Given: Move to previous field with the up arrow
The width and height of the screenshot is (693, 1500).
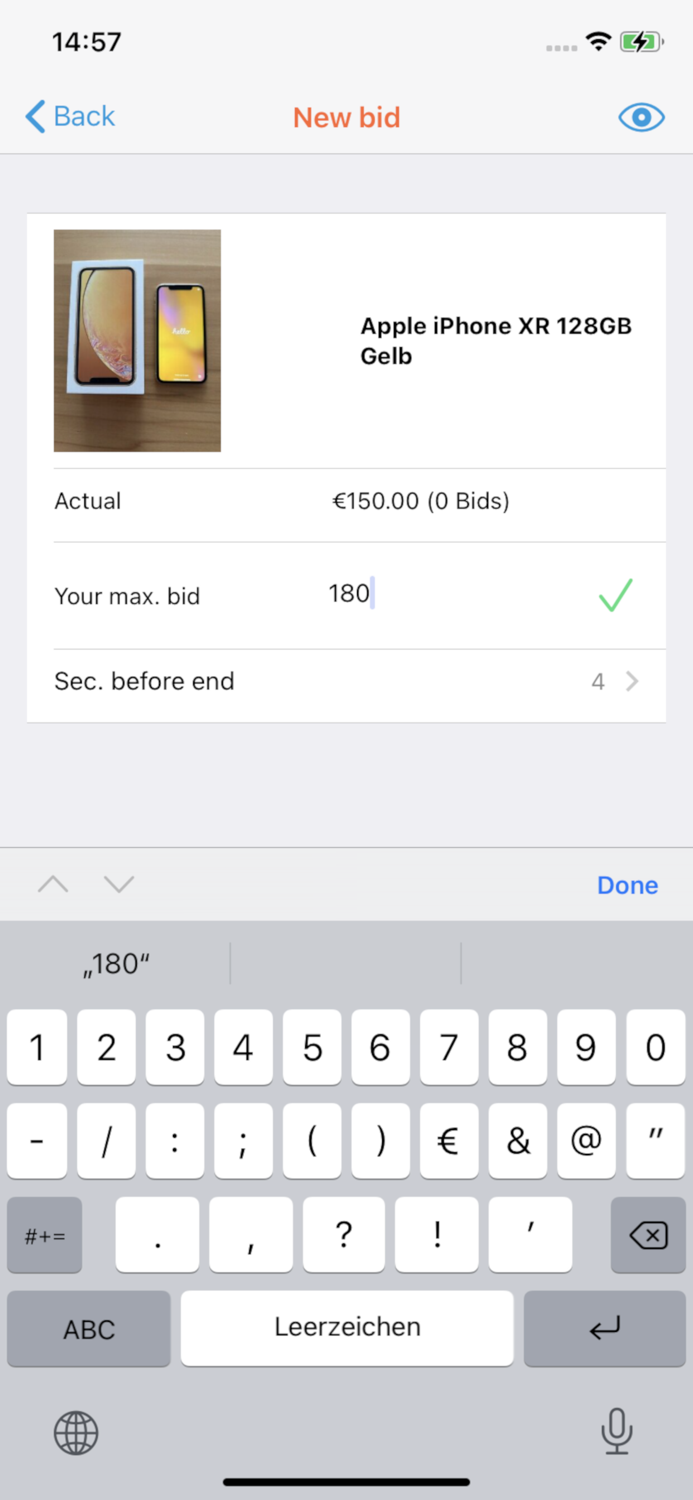Looking at the screenshot, I should click(x=52, y=884).
